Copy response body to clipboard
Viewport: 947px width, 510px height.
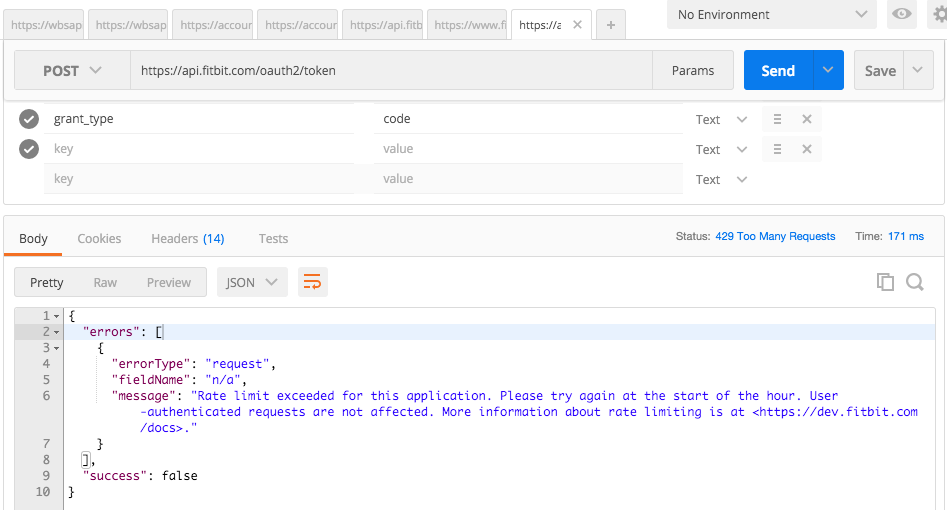[x=885, y=282]
